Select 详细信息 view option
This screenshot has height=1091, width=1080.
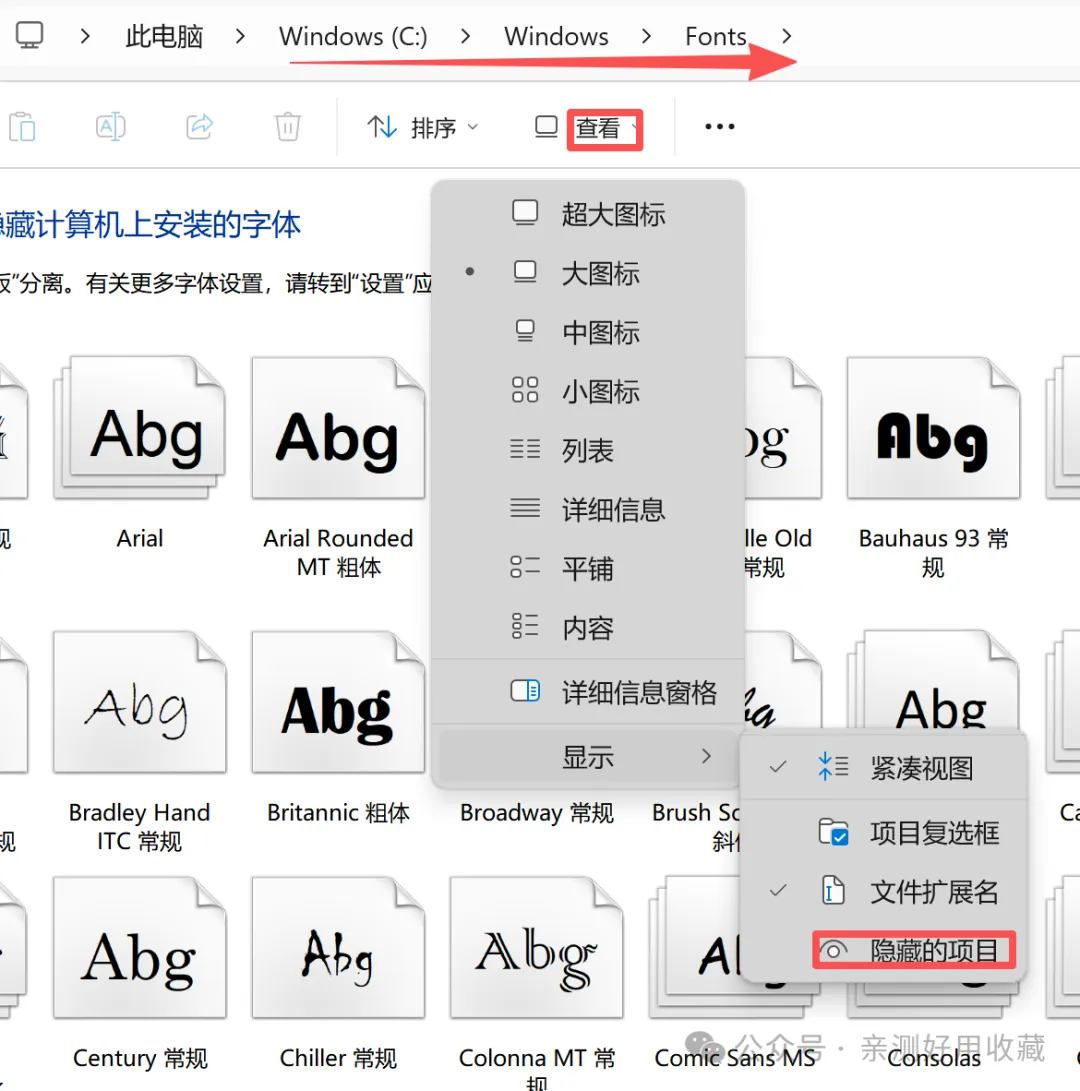coord(588,510)
